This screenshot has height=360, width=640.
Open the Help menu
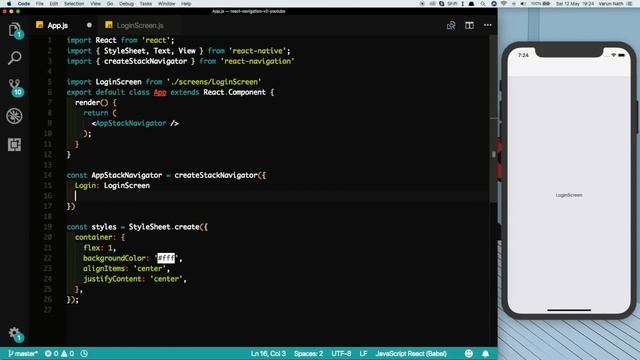pyautogui.click(x=186, y=4)
